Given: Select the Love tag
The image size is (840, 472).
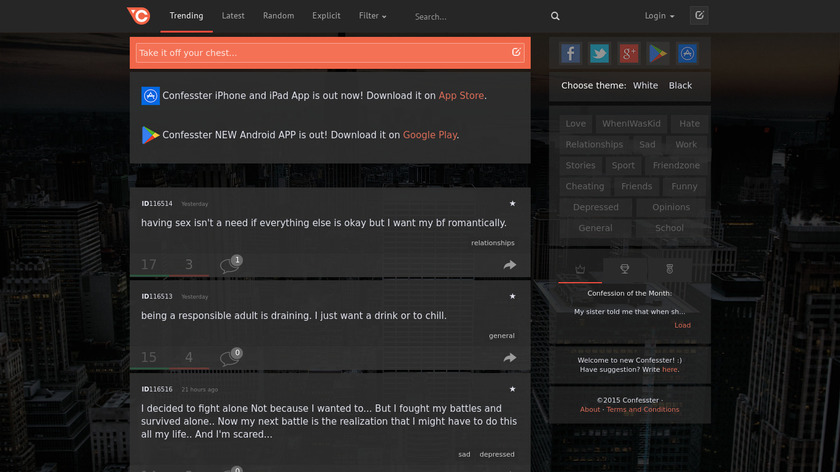Looking at the screenshot, I should (x=575, y=124).
